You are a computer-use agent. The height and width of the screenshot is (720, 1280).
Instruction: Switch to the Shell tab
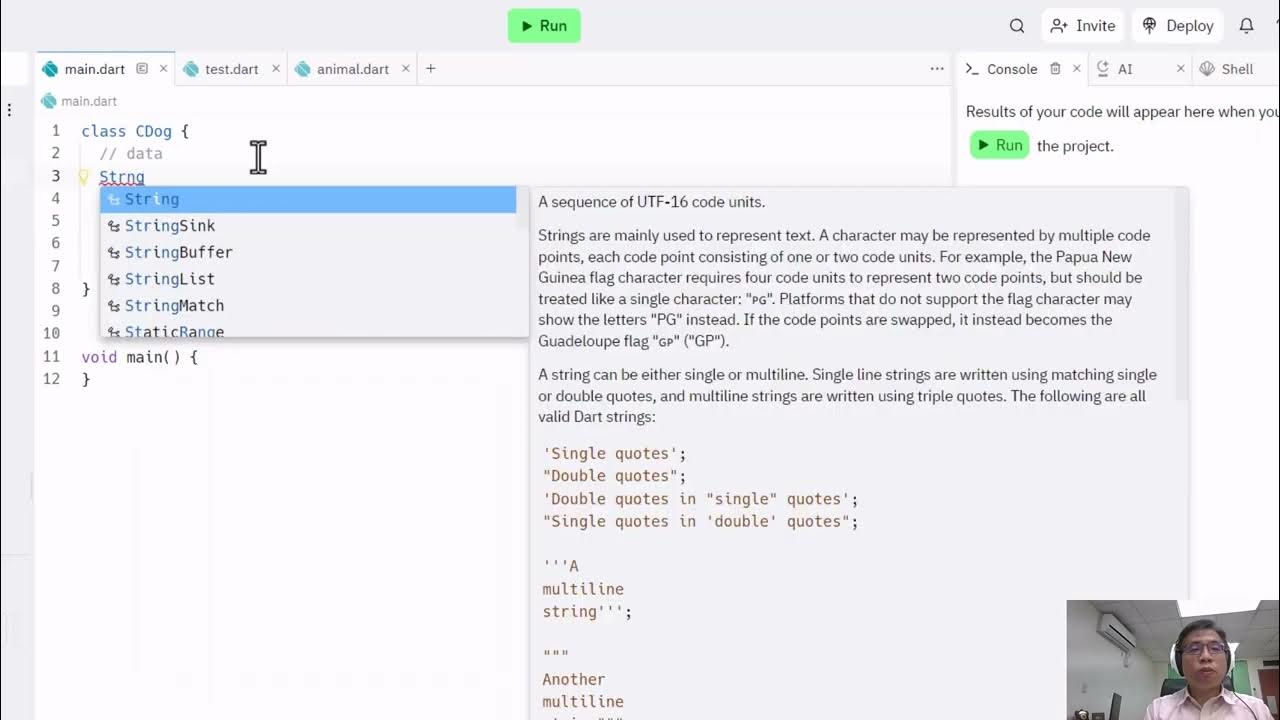pyautogui.click(x=1236, y=69)
